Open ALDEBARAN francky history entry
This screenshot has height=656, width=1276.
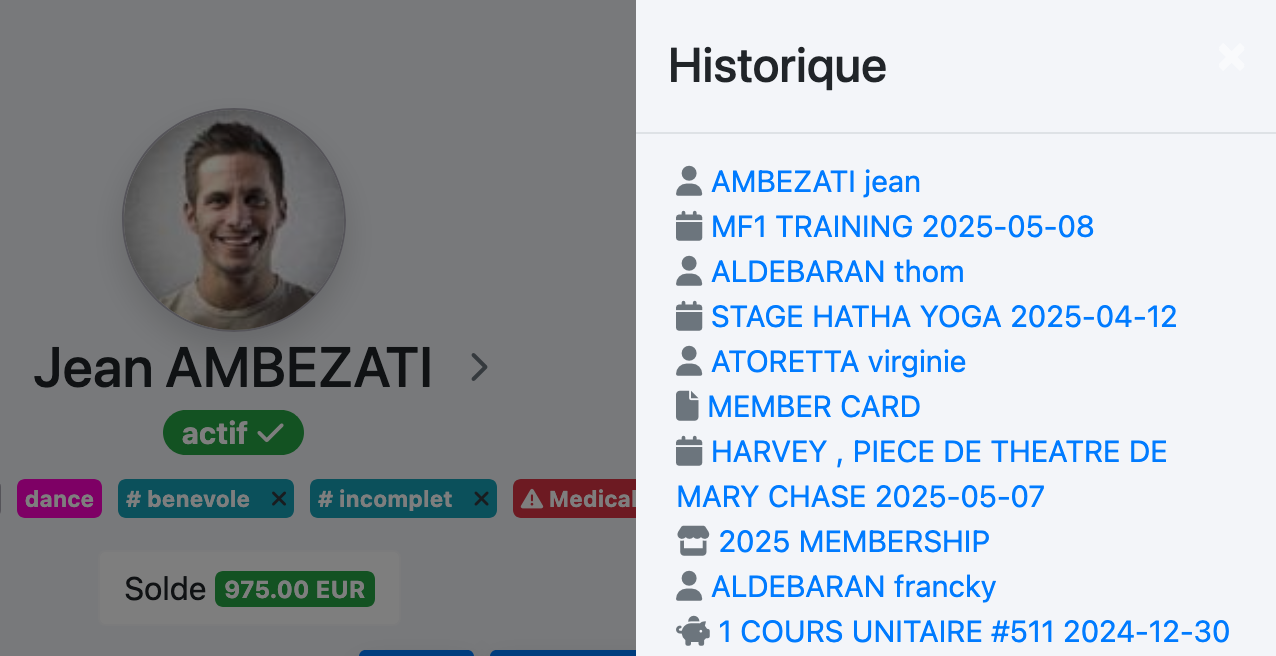(853, 586)
